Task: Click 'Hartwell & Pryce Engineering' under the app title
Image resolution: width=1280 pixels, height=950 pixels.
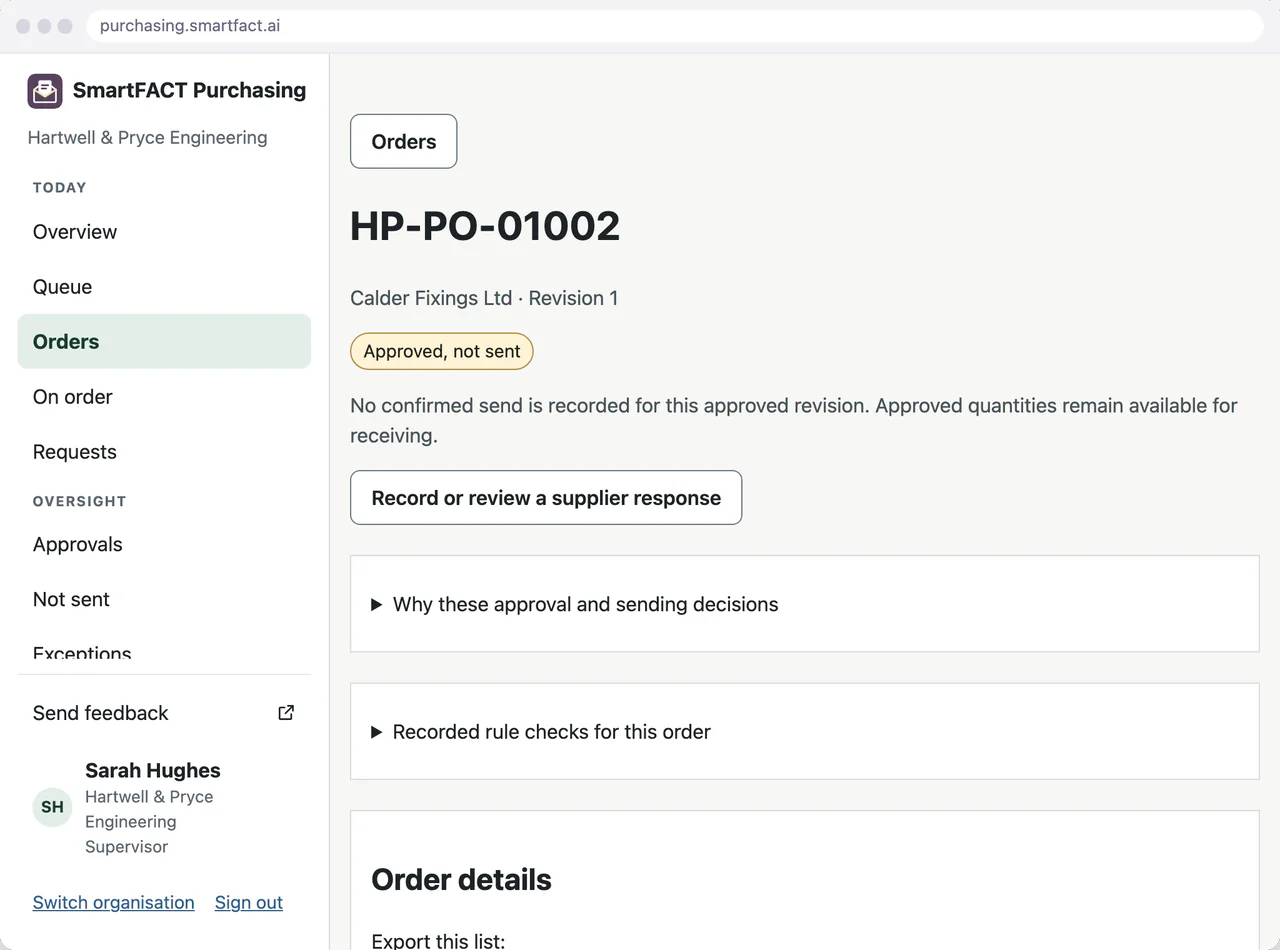Action: tap(148, 138)
